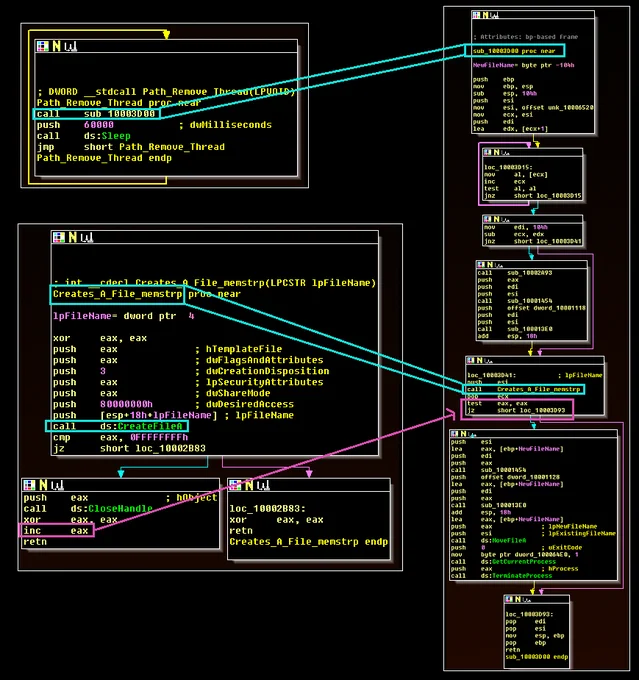Click the 'call ds:CloseHandle' instruction
The image size is (639, 680).
point(88,509)
